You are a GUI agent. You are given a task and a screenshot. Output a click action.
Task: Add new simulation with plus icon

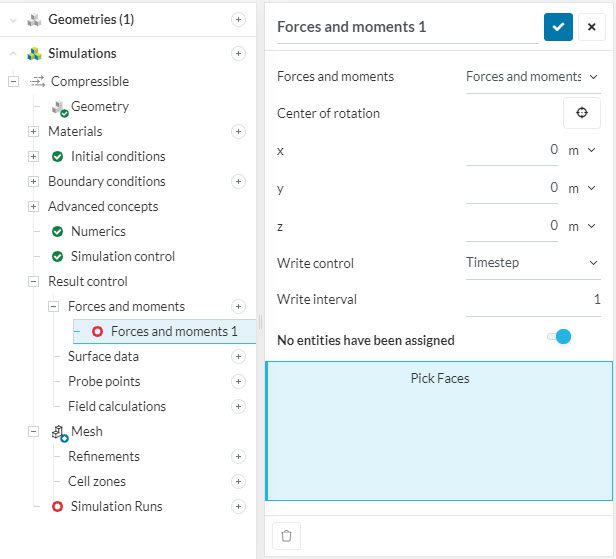pyautogui.click(x=238, y=53)
